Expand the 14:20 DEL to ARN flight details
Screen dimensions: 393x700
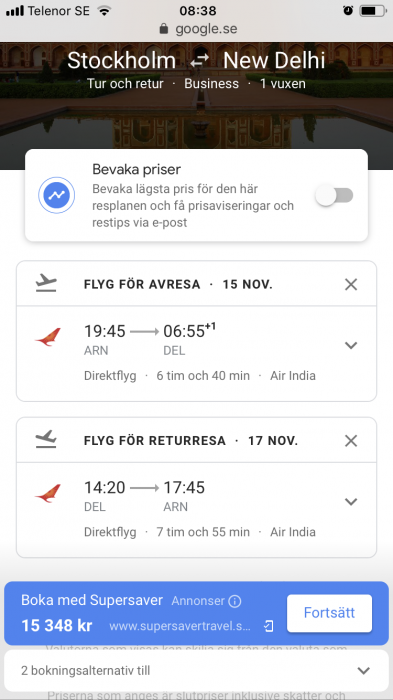(x=351, y=502)
